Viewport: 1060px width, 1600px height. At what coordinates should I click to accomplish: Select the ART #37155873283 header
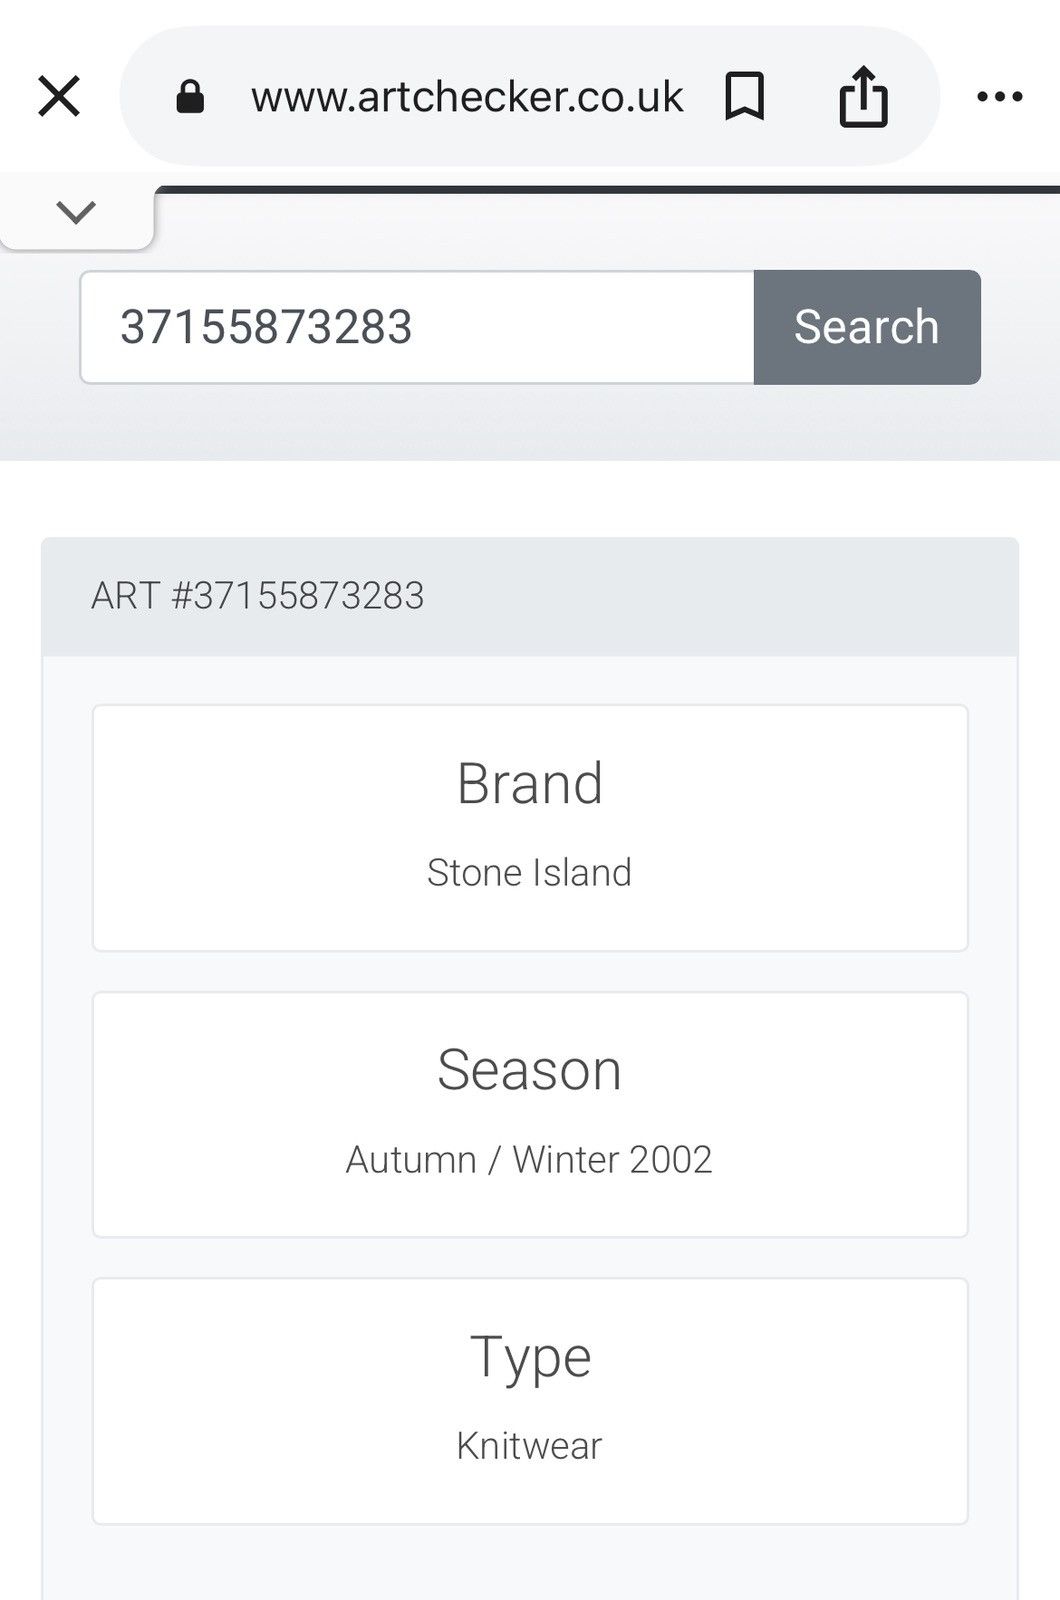pyautogui.click(x=258, y=596)
